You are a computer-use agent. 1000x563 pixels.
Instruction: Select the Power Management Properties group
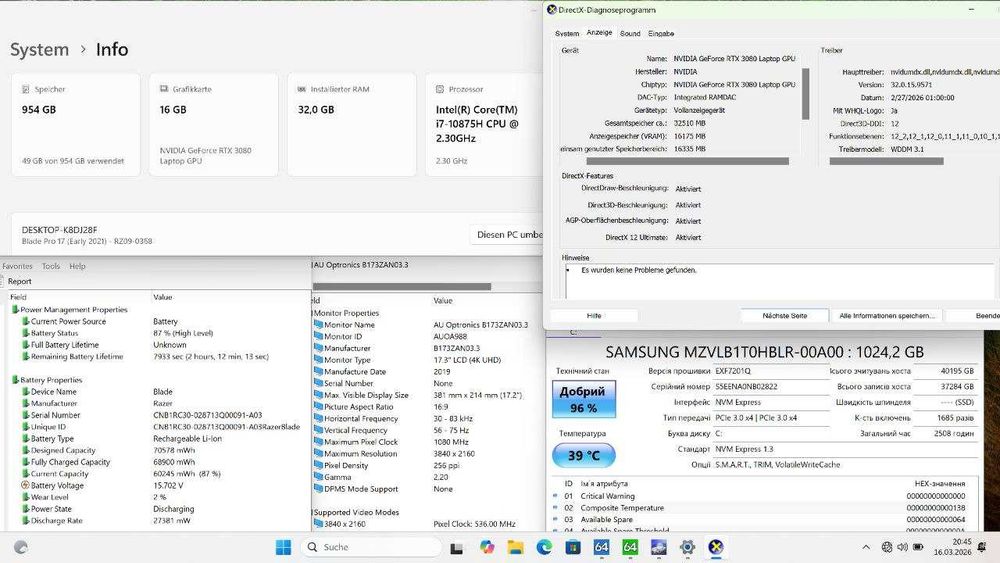click(x=73, y=309)
